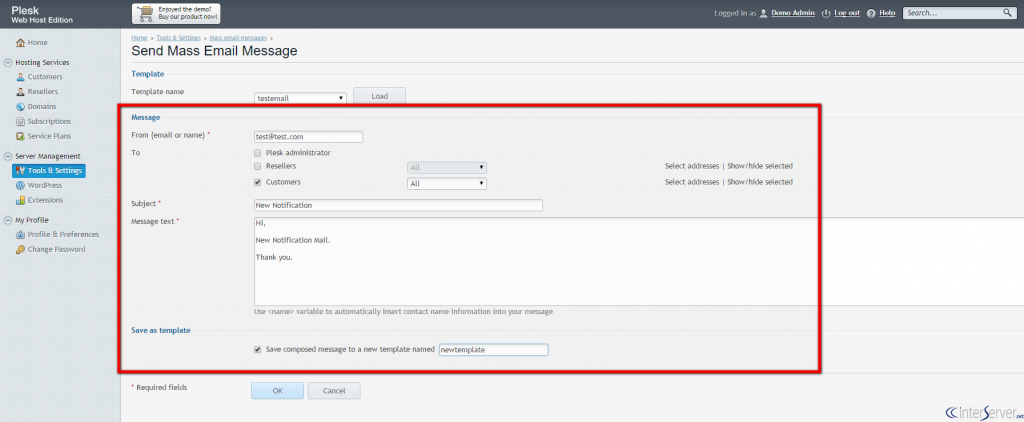Check the Plesk administrator checkbox
Image resolution: width=1024 pixels, height=422 pixels.
[258, 153]
